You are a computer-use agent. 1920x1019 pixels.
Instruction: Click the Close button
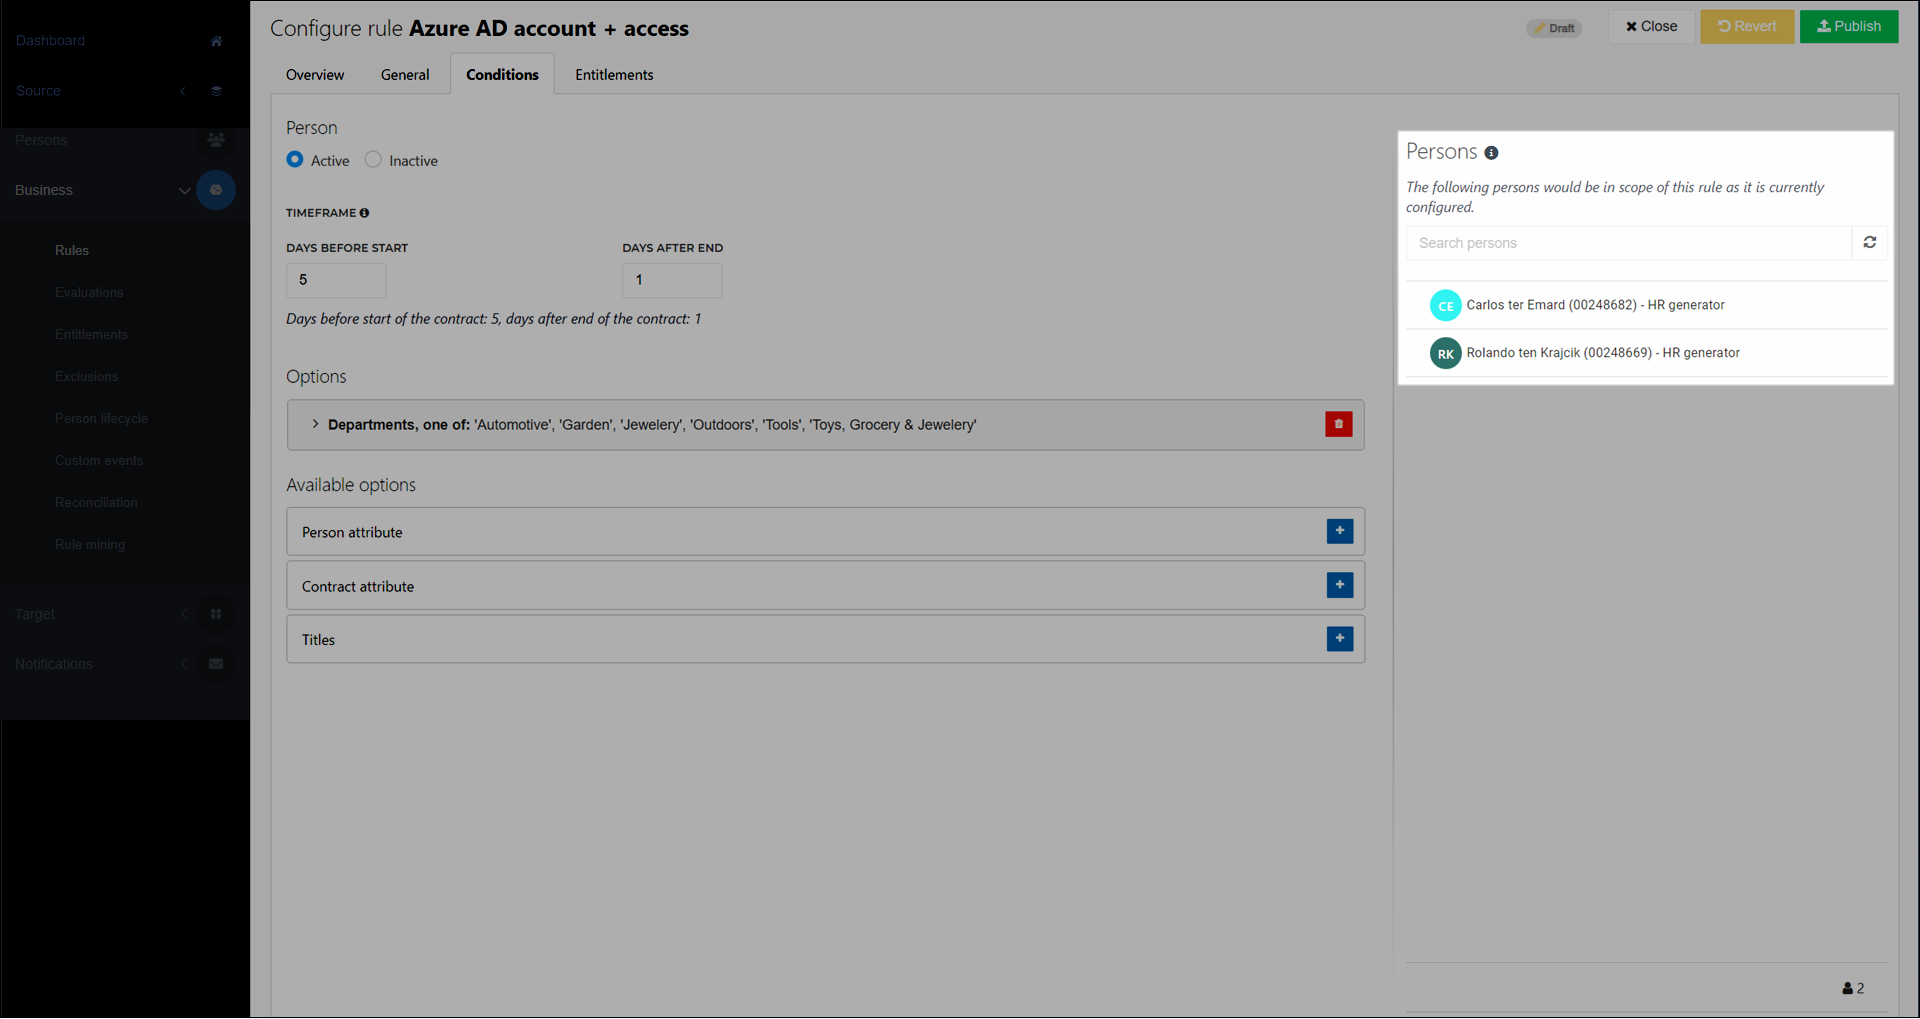[x=1652, y=26]
